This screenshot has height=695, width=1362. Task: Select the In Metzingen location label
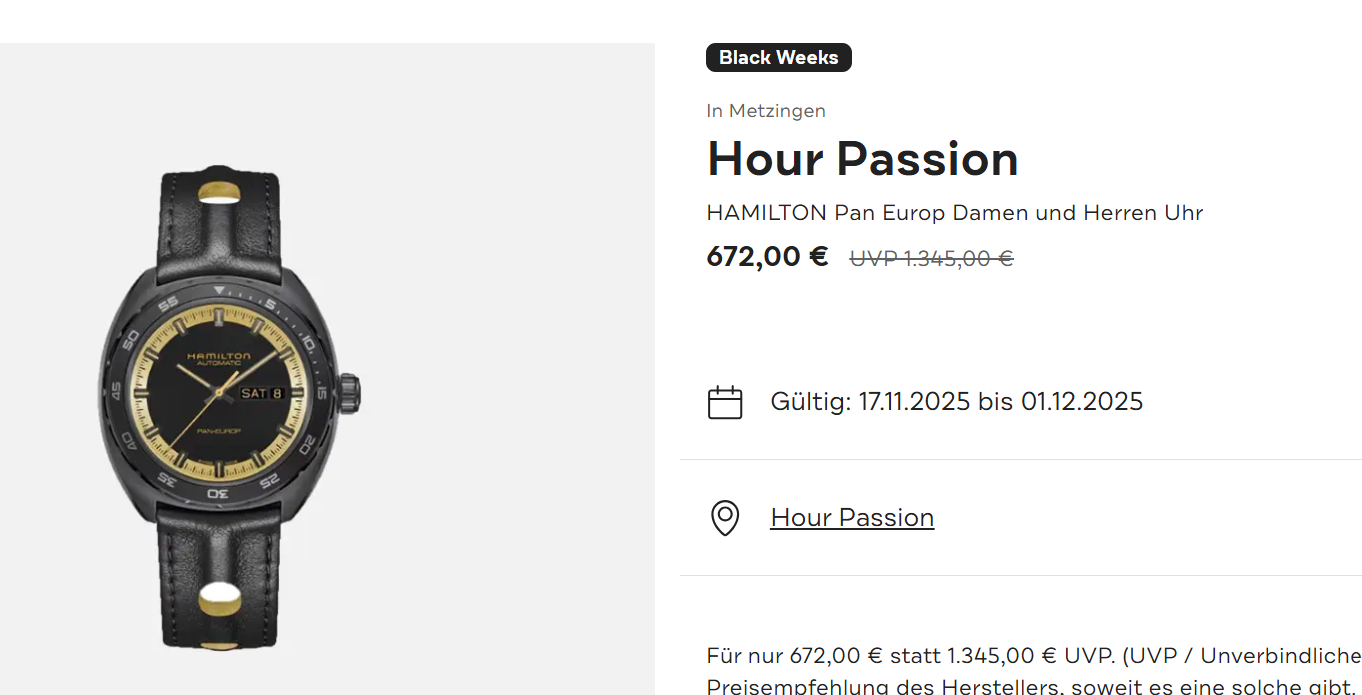(x=766, y=111)
